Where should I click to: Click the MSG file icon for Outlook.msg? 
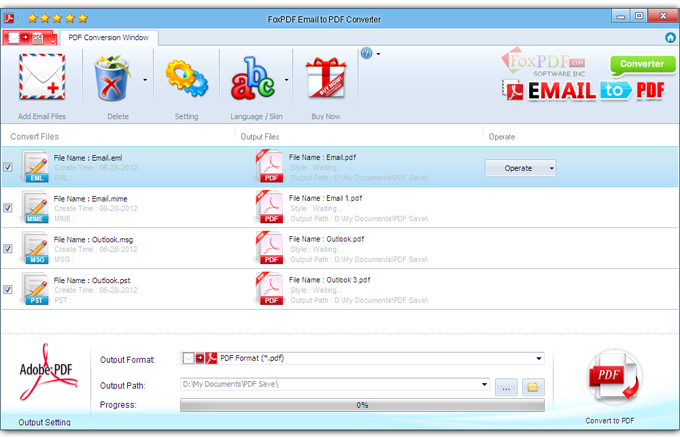coord(36,248)
